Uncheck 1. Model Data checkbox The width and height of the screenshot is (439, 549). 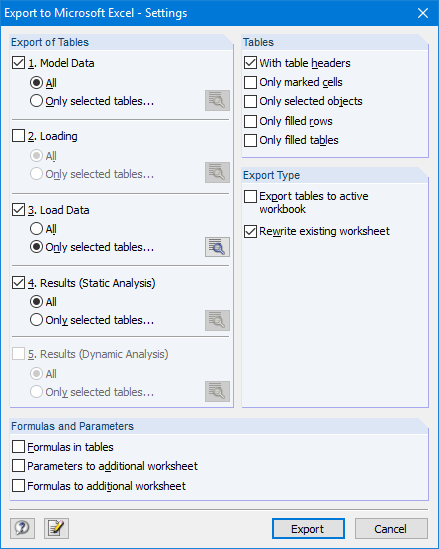[x=18, y=63]
